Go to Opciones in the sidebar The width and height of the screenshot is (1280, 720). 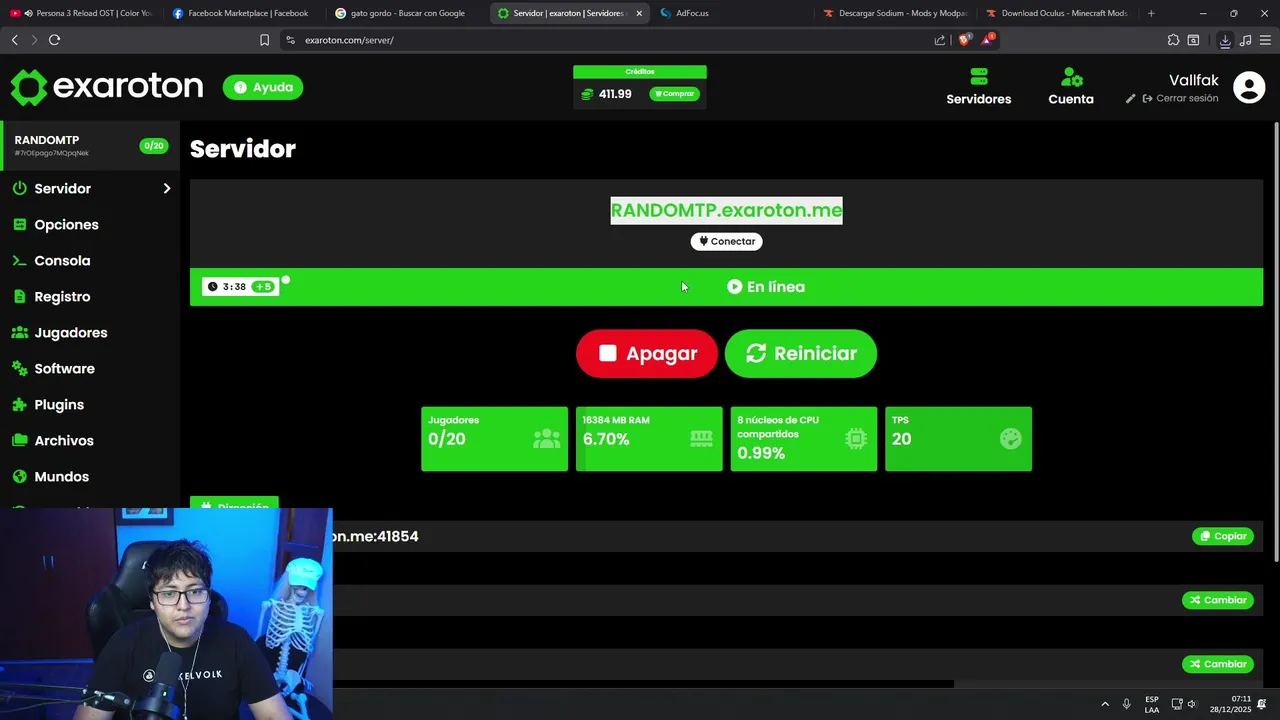[66, 224]
